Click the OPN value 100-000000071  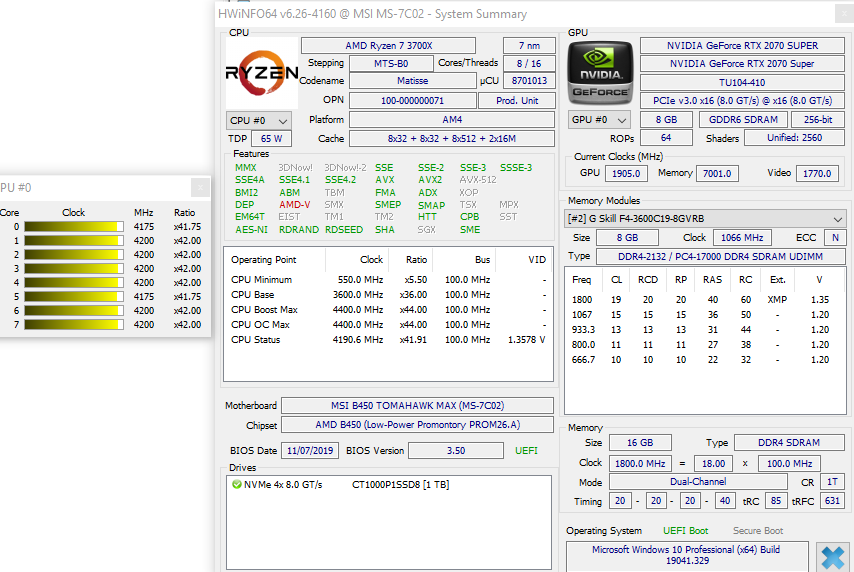click(x=412, y=101)
